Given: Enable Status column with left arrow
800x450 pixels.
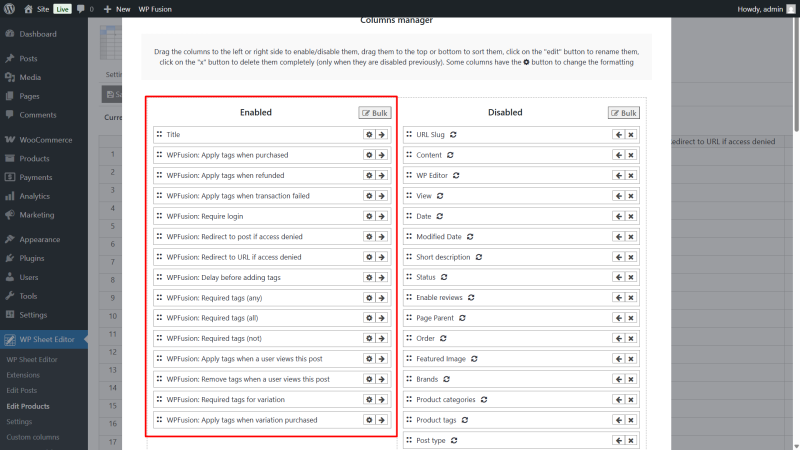Looking at the screenshot, I should [x=618, y=277].
